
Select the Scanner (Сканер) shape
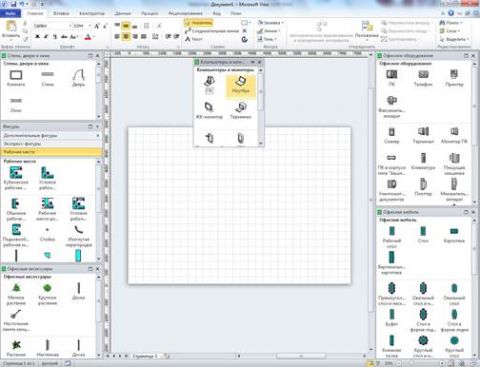392,135
